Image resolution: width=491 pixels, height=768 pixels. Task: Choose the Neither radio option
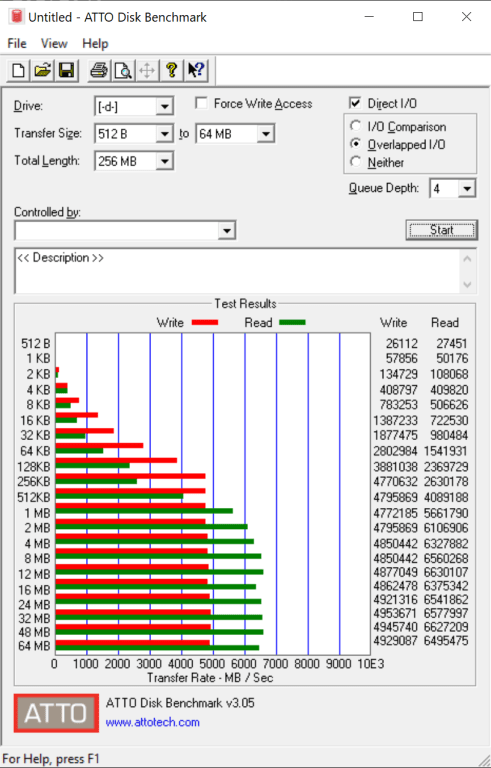pyautogui.click(x=355, y=162)
